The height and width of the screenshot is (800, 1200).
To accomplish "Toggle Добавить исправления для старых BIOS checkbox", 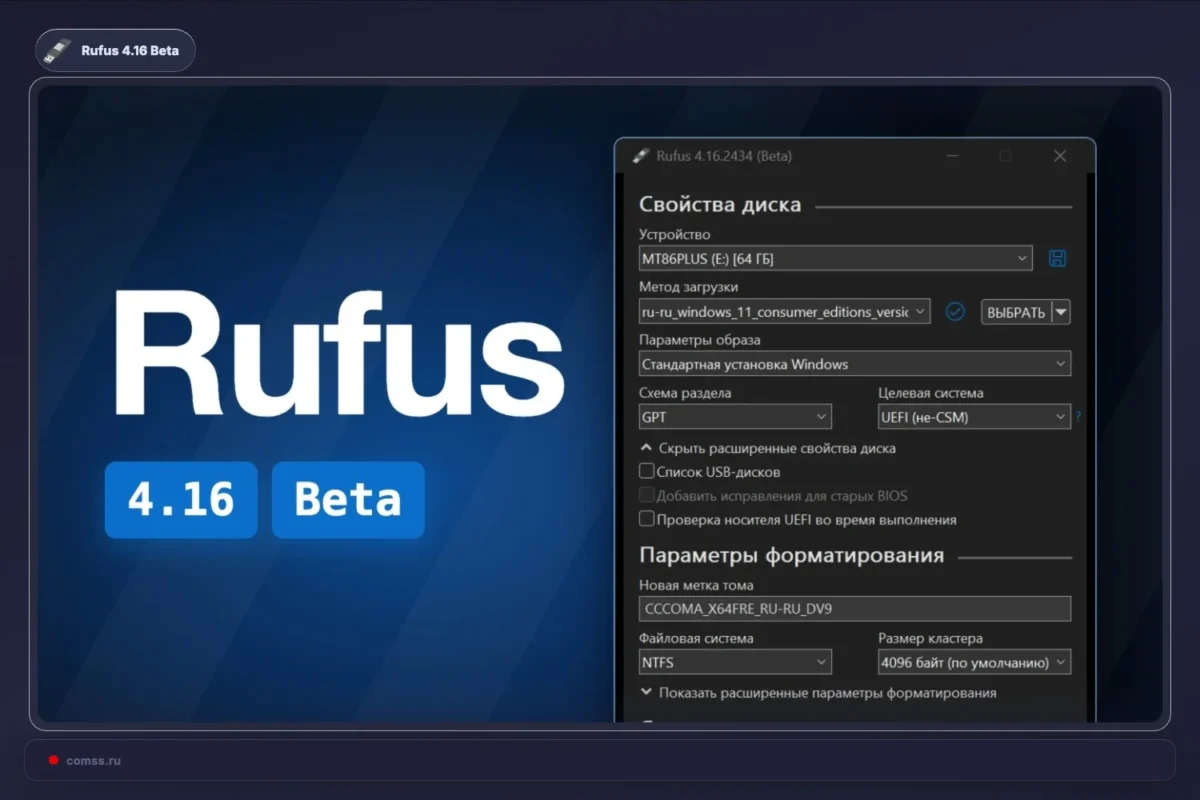I will pos(647,495).
